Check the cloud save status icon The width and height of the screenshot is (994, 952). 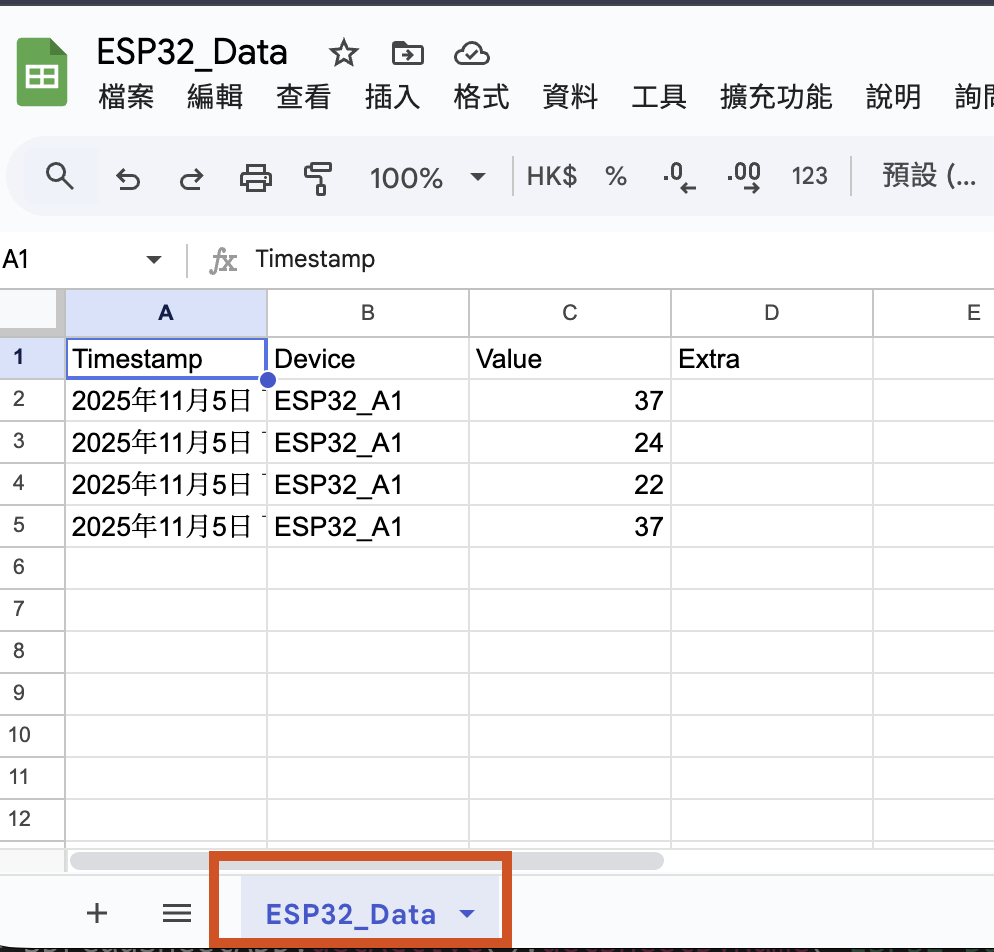470,53
